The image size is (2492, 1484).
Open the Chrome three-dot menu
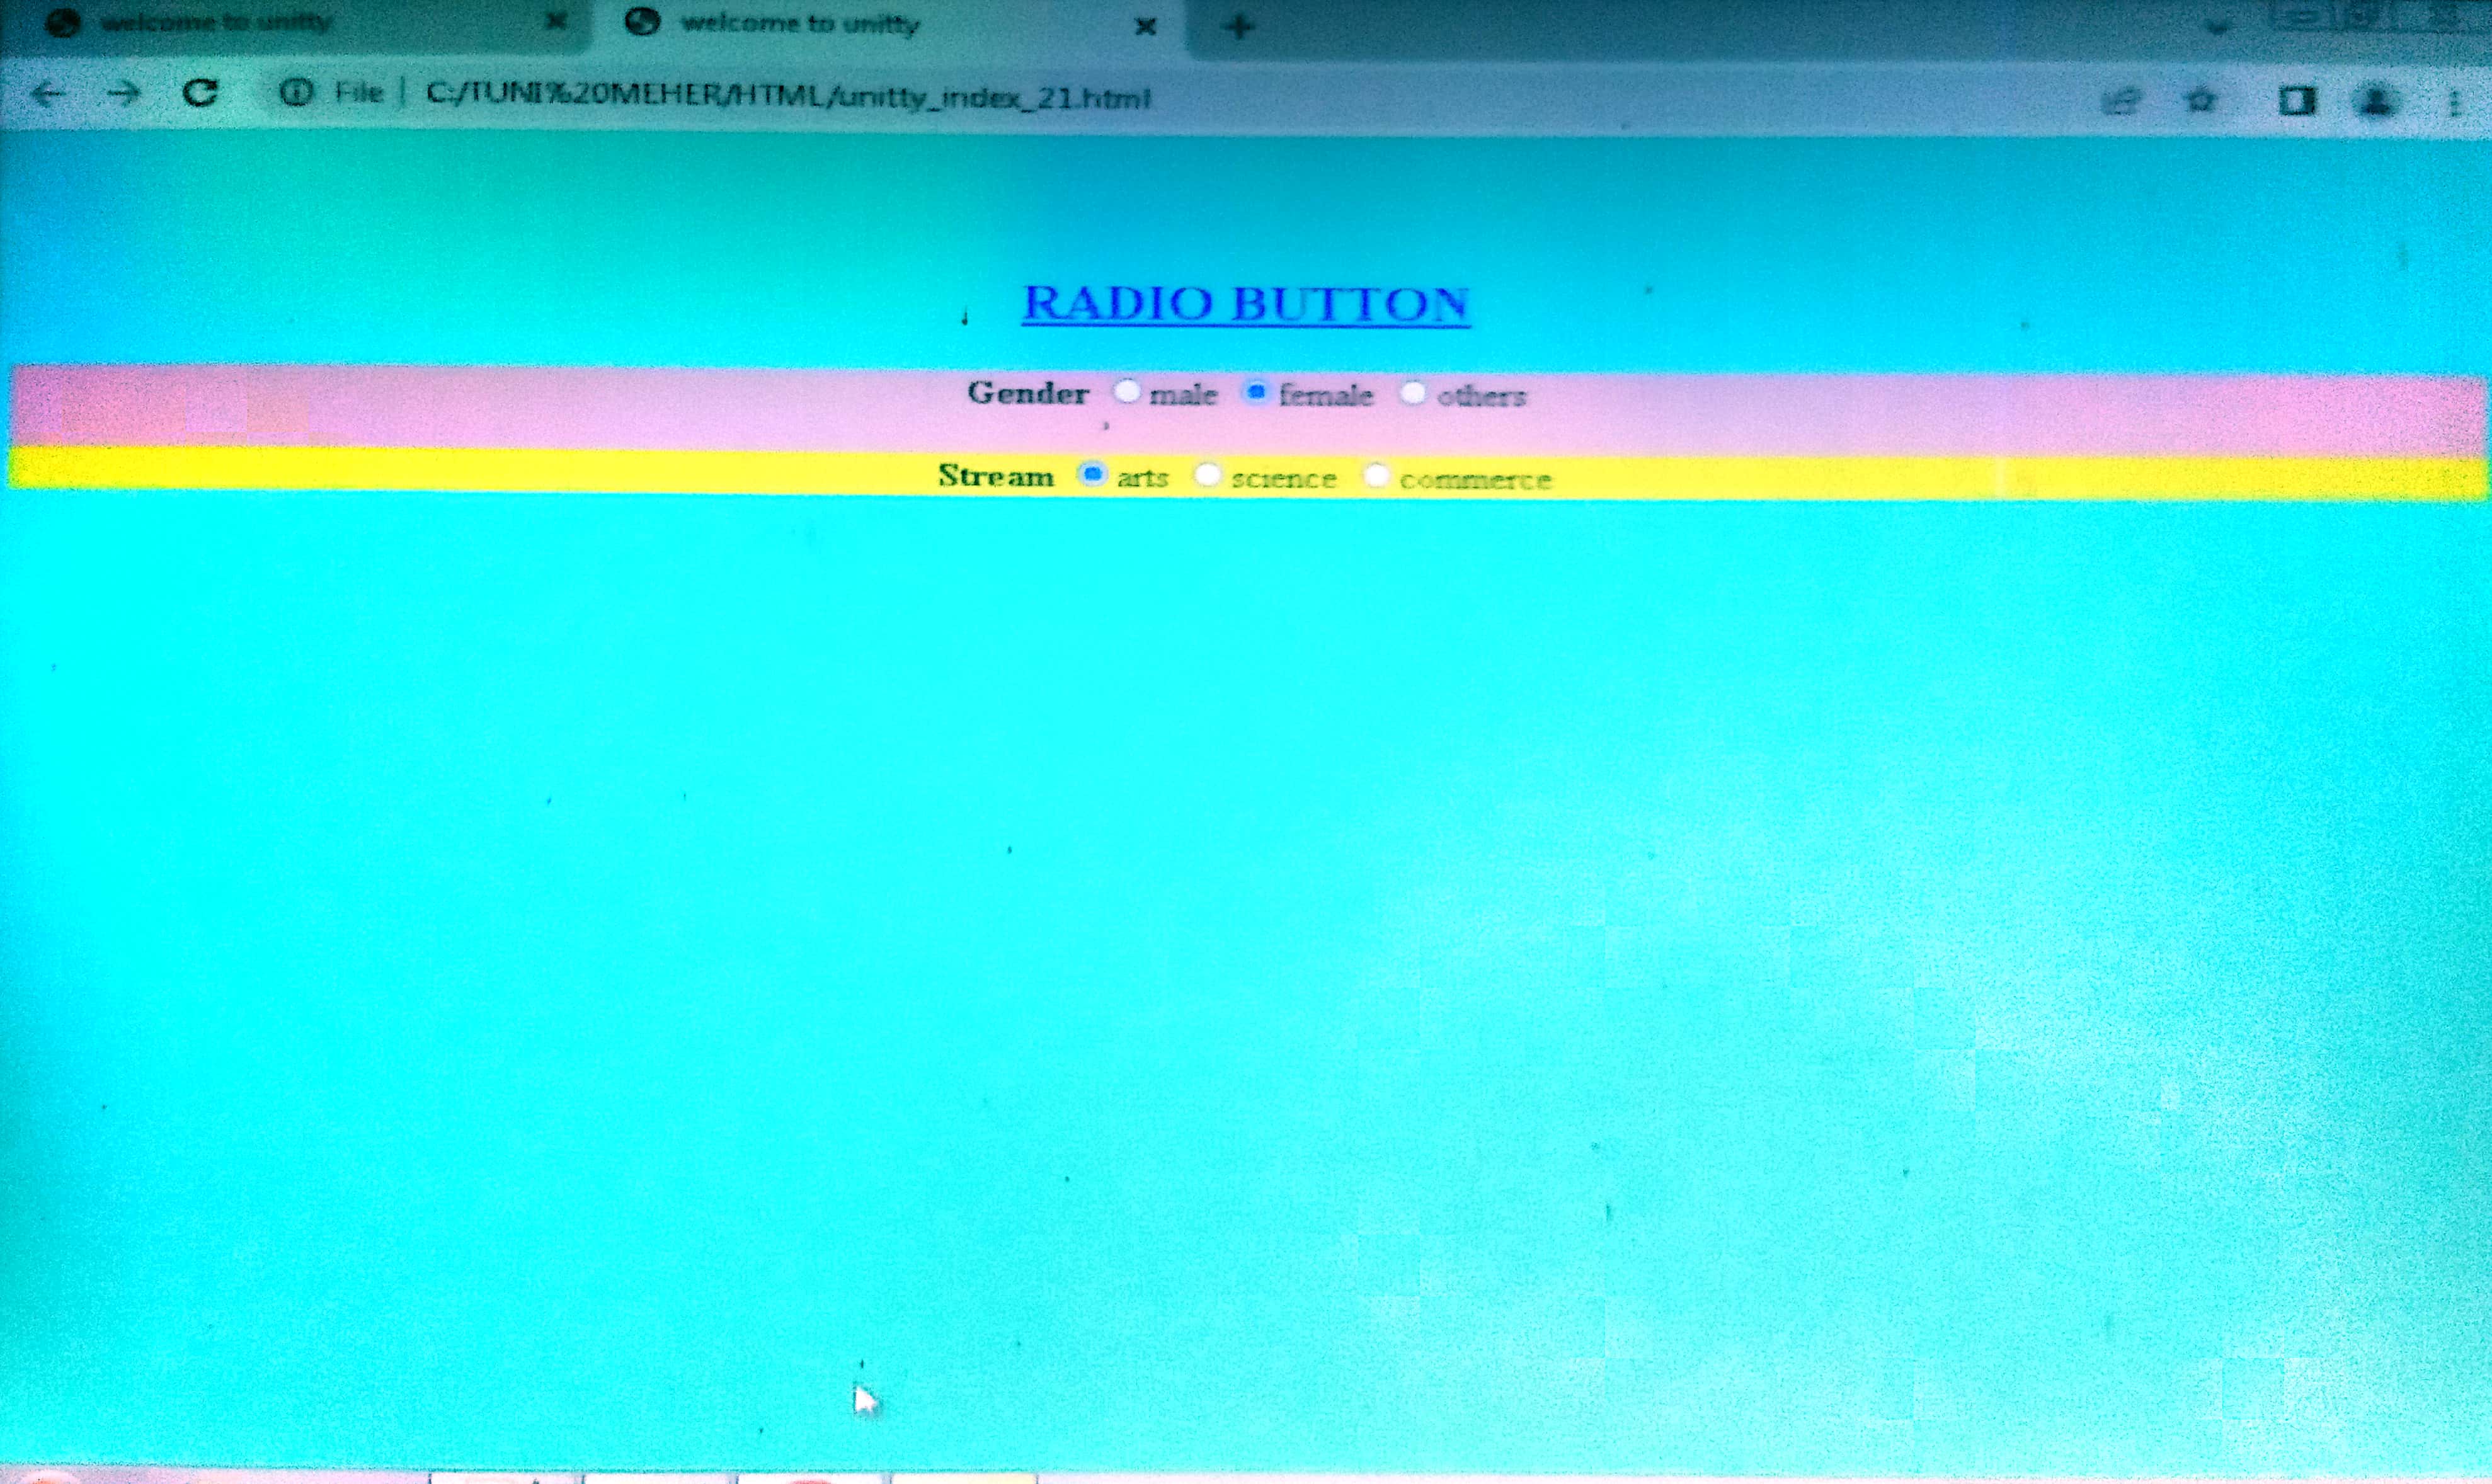2454,103
